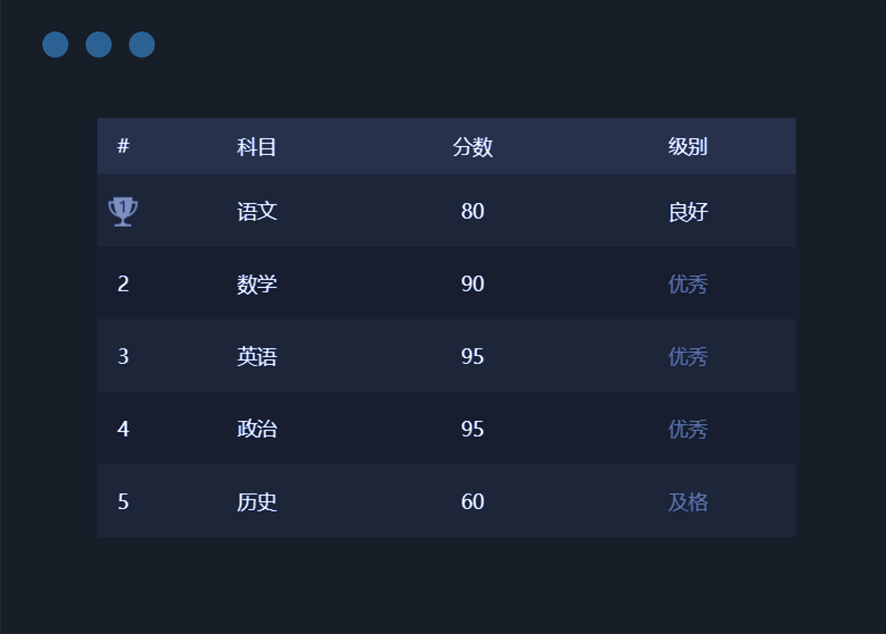Select the 政治 subject cell
The width and height of the screenshot is (886, 634).
(x=256, y=429)
